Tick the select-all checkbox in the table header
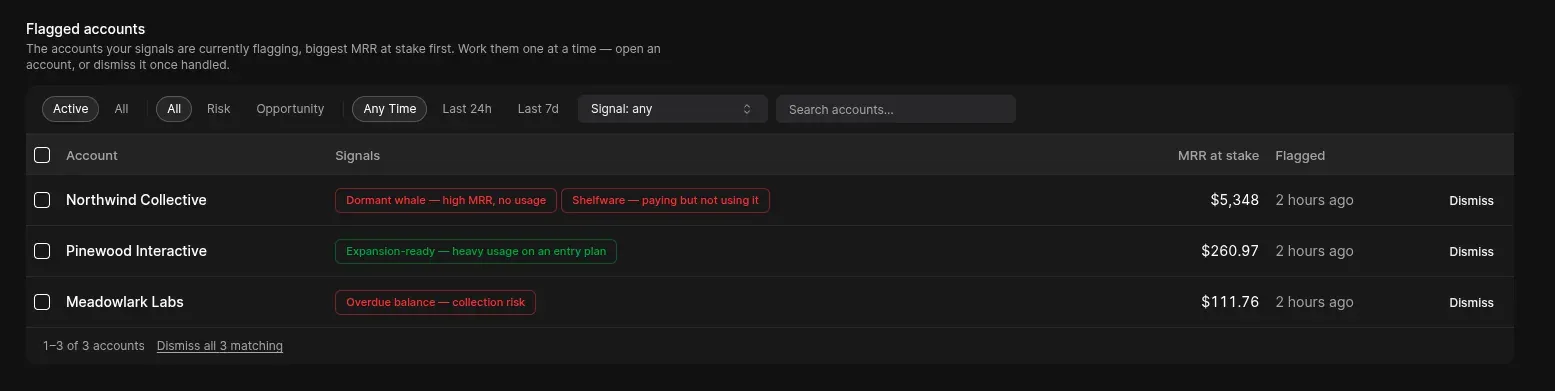 [x=42, y=155]
